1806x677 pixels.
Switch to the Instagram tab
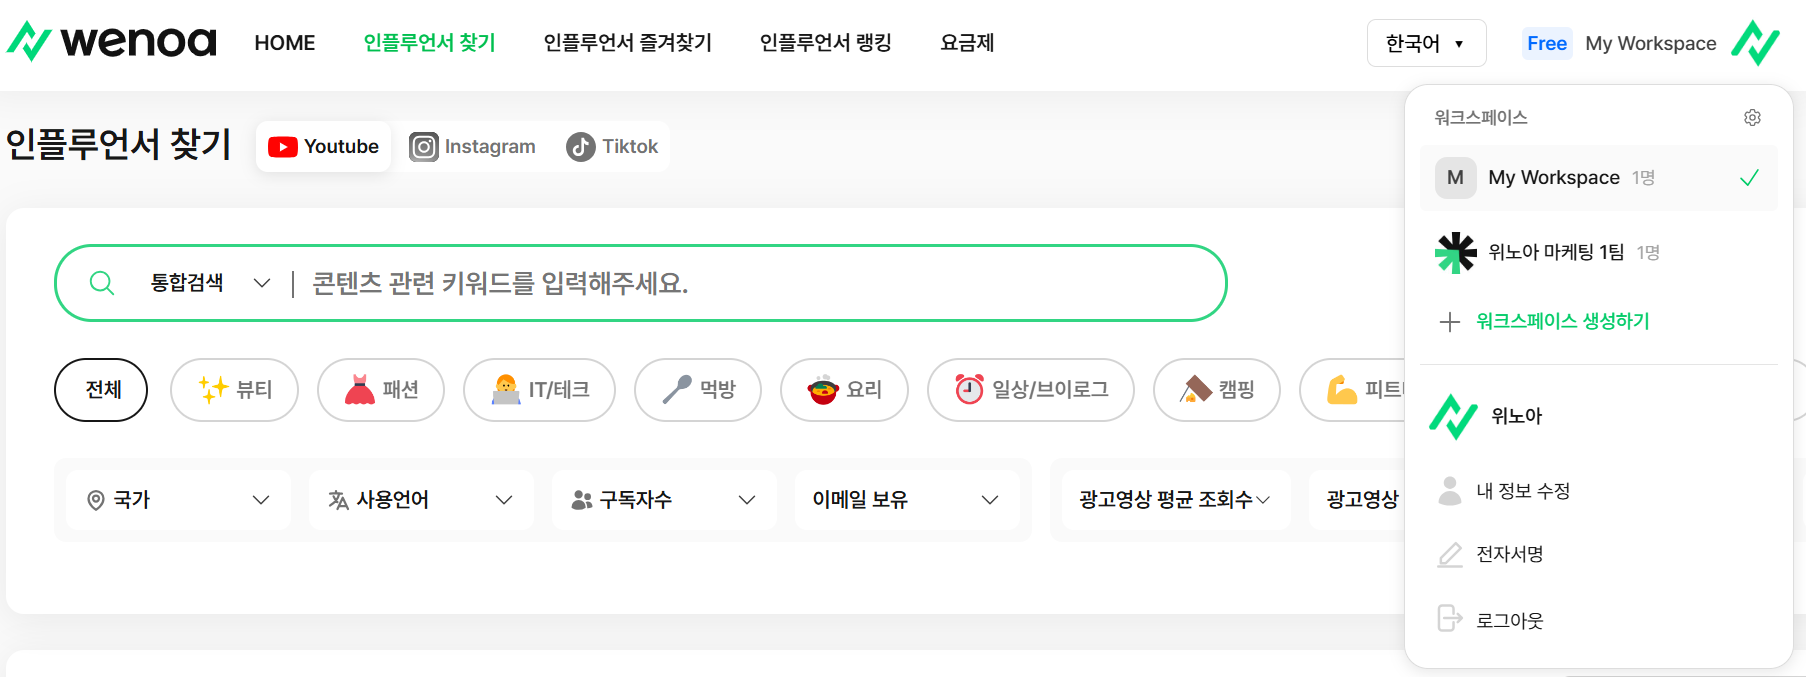pyautogui.click(x=472, y=147)
